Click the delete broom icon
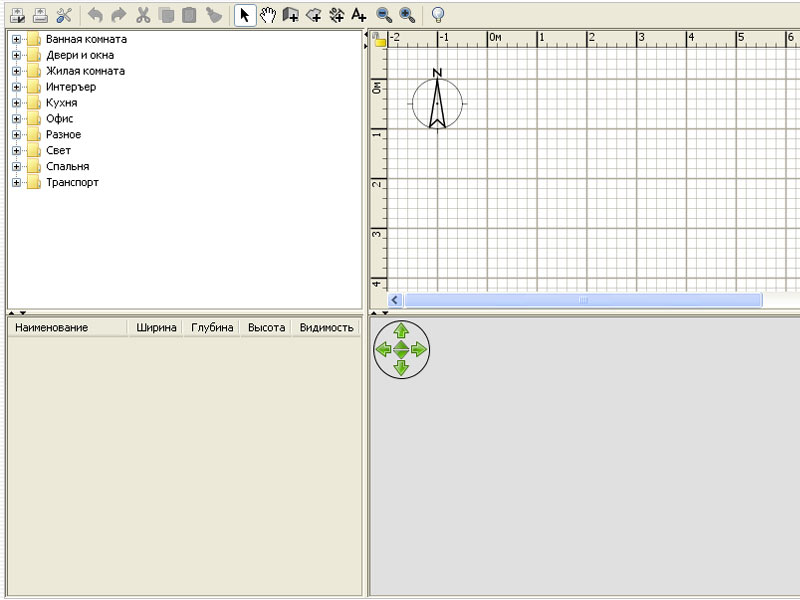This screenshot has width=800, height=600. point(214,15)
